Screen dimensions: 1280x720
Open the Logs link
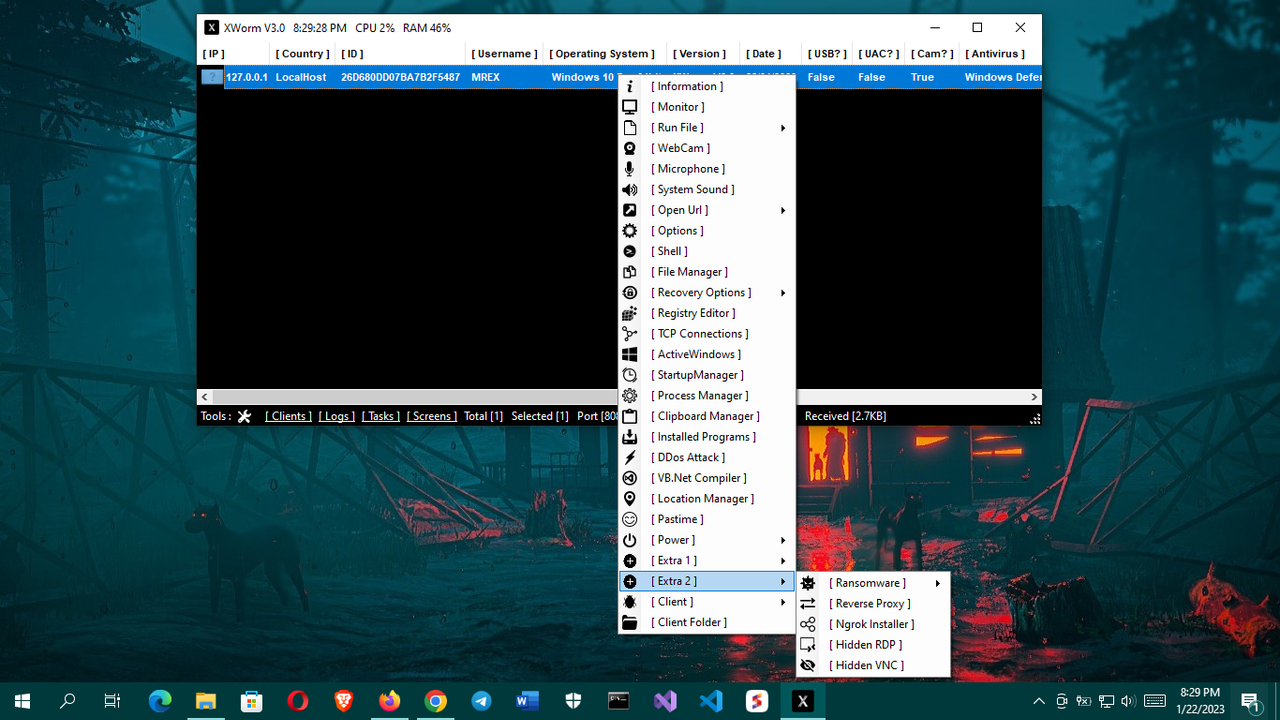[x=337, y=416]
